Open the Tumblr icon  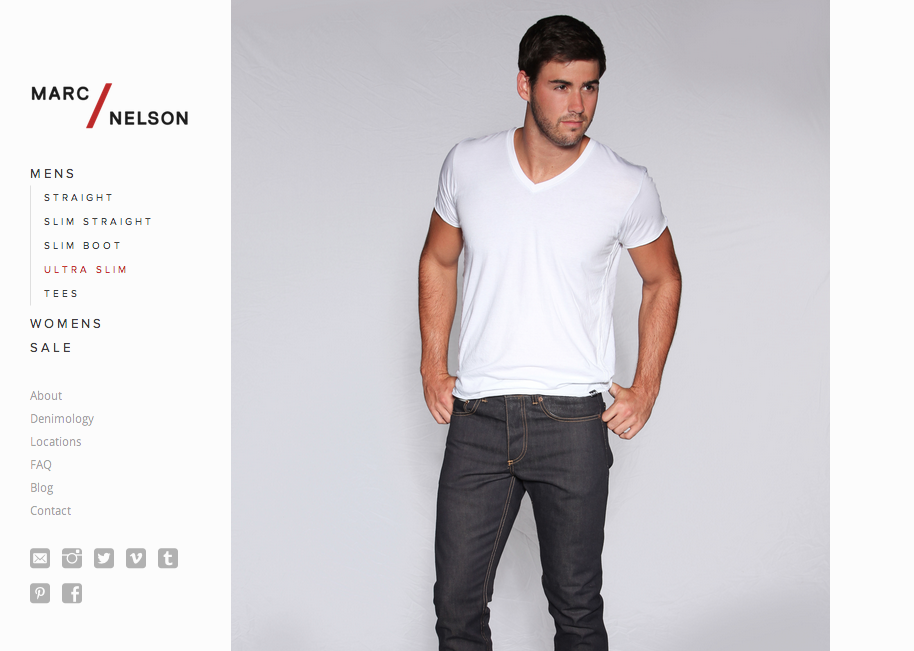[168, 558]
